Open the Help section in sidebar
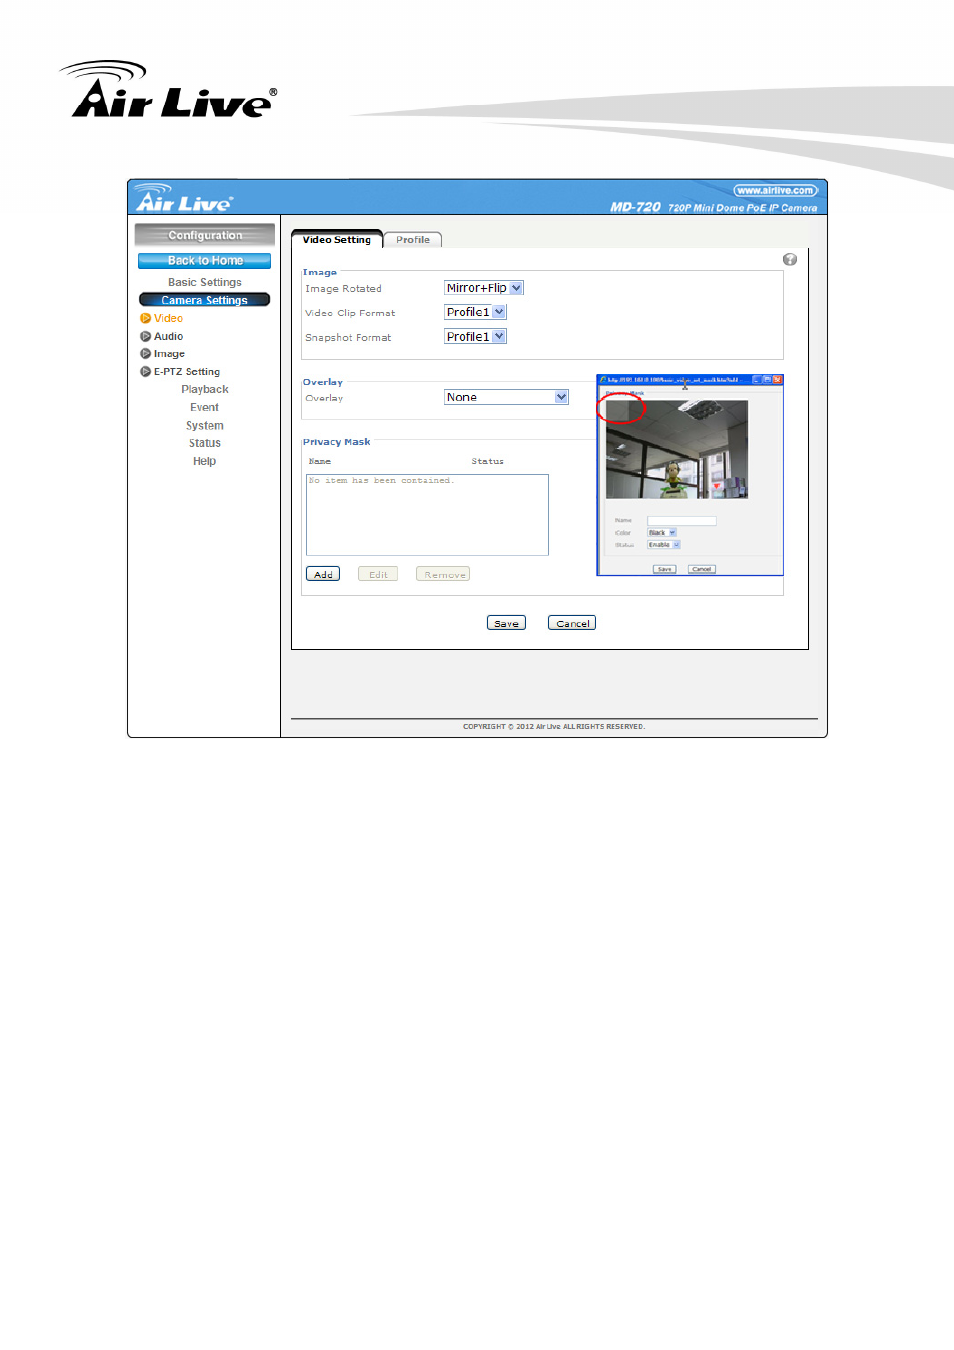The height and width of the screenshot is (1350, 954). [x=205, y=462]
